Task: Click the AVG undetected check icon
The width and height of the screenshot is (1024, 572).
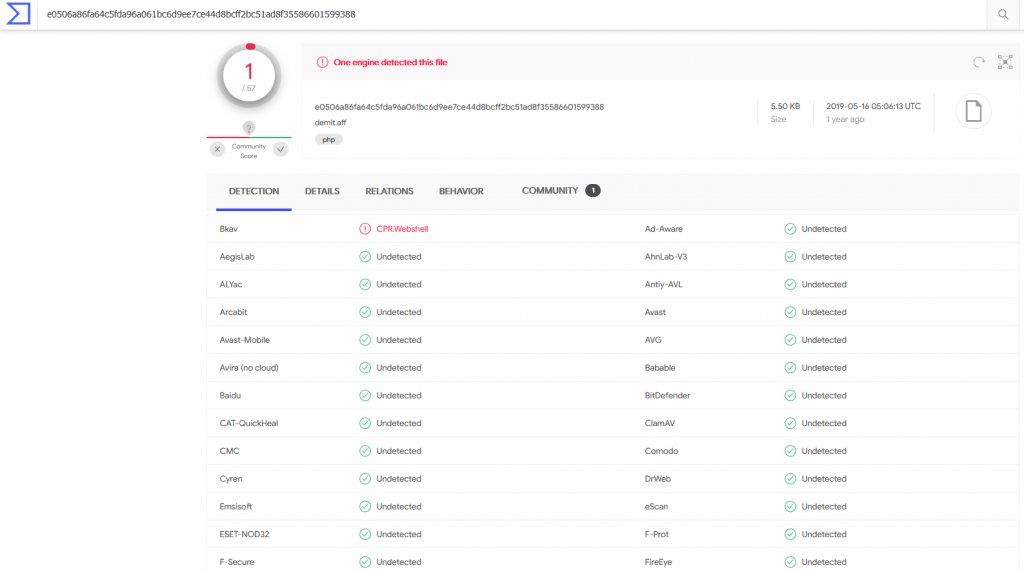Action: [x=790, y=340]
